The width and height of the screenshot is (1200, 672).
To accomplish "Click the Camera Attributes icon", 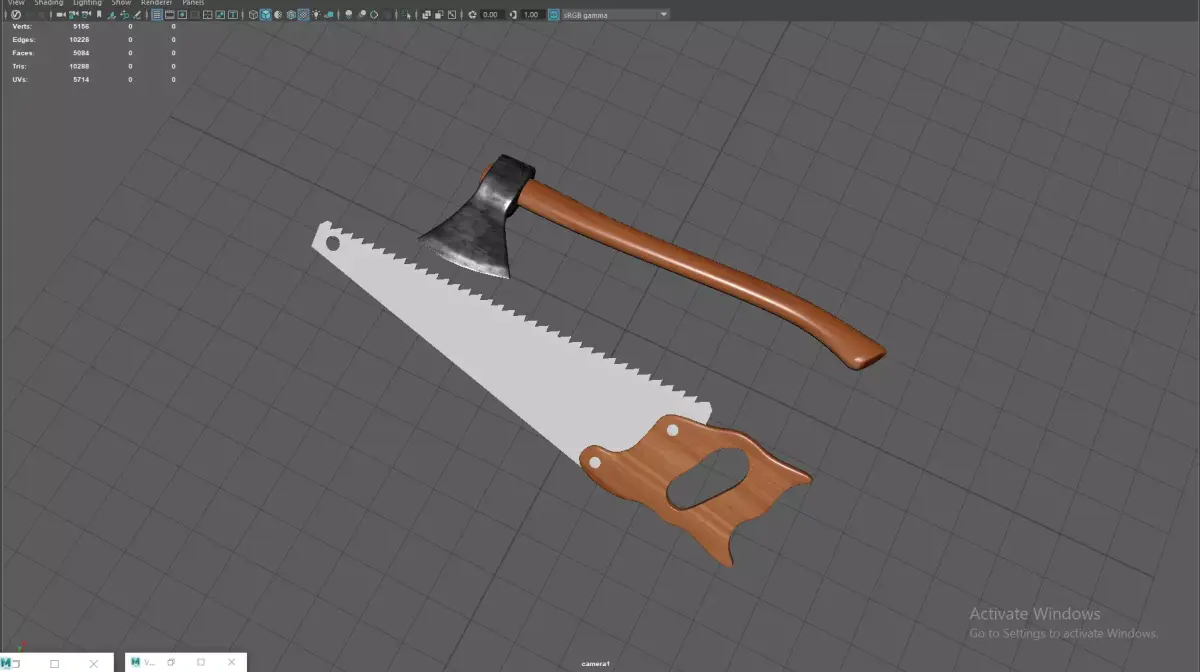I will (86, 15).
